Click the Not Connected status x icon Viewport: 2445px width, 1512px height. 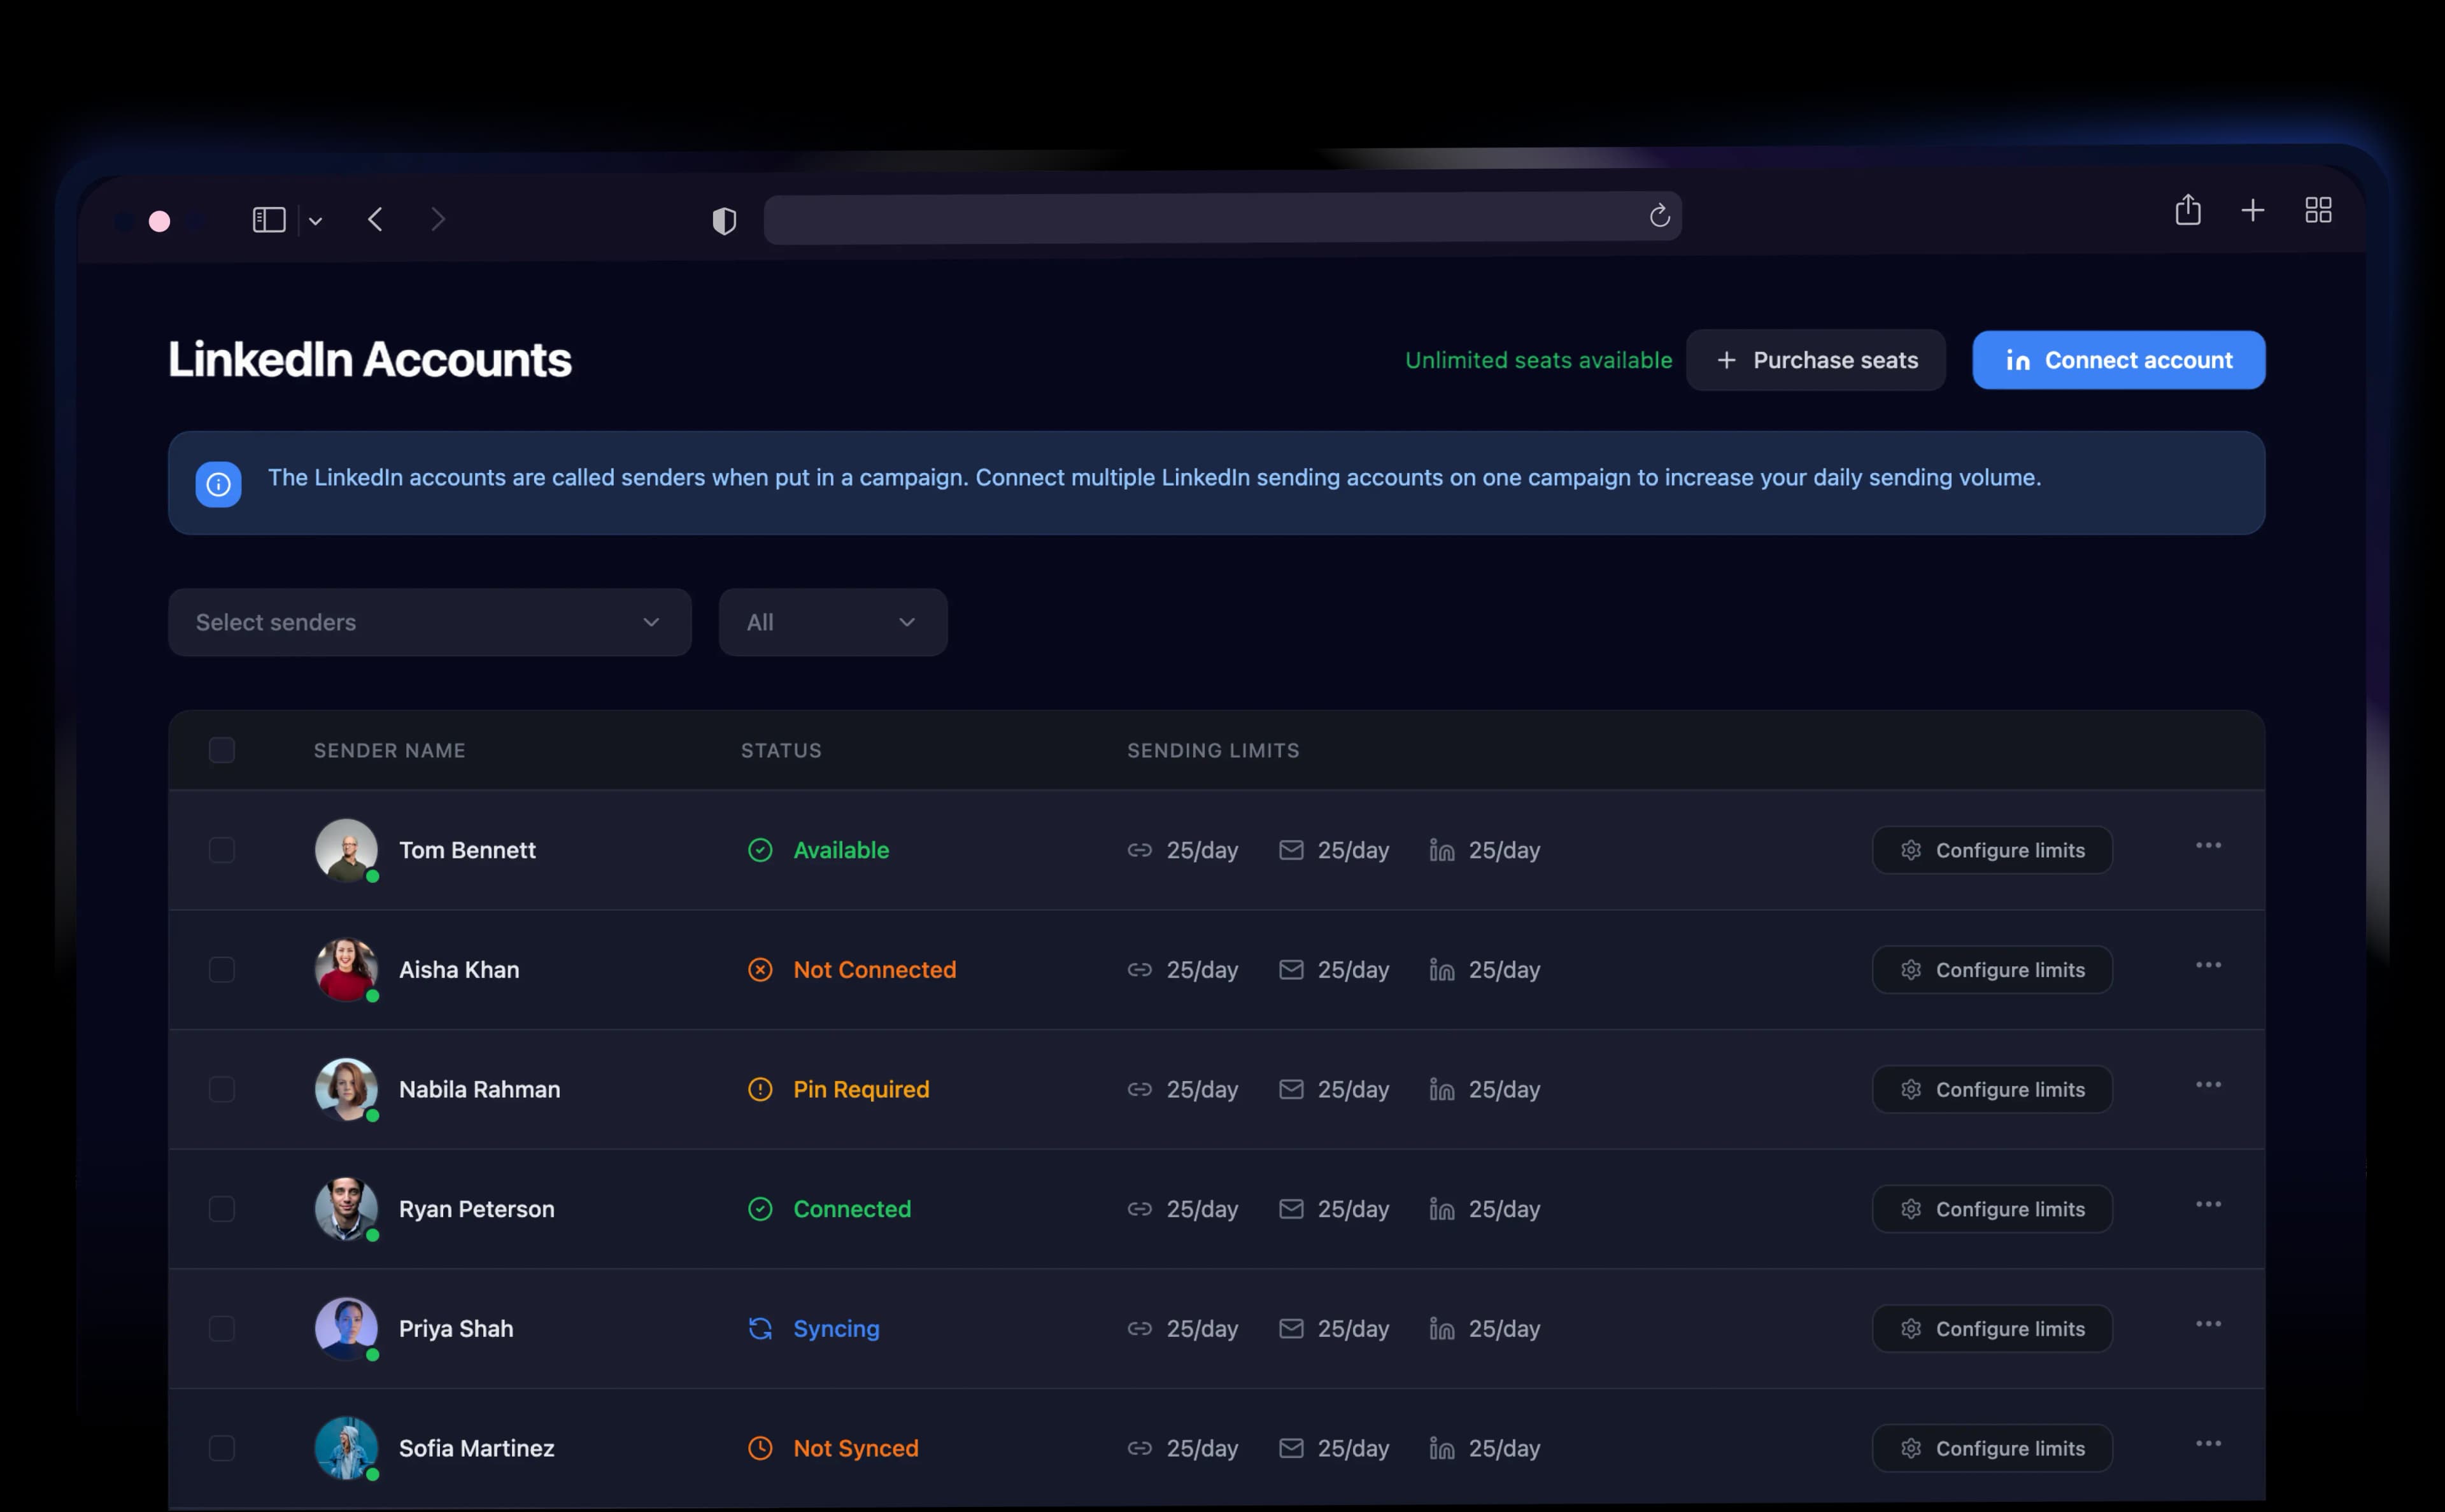[760, 970]
